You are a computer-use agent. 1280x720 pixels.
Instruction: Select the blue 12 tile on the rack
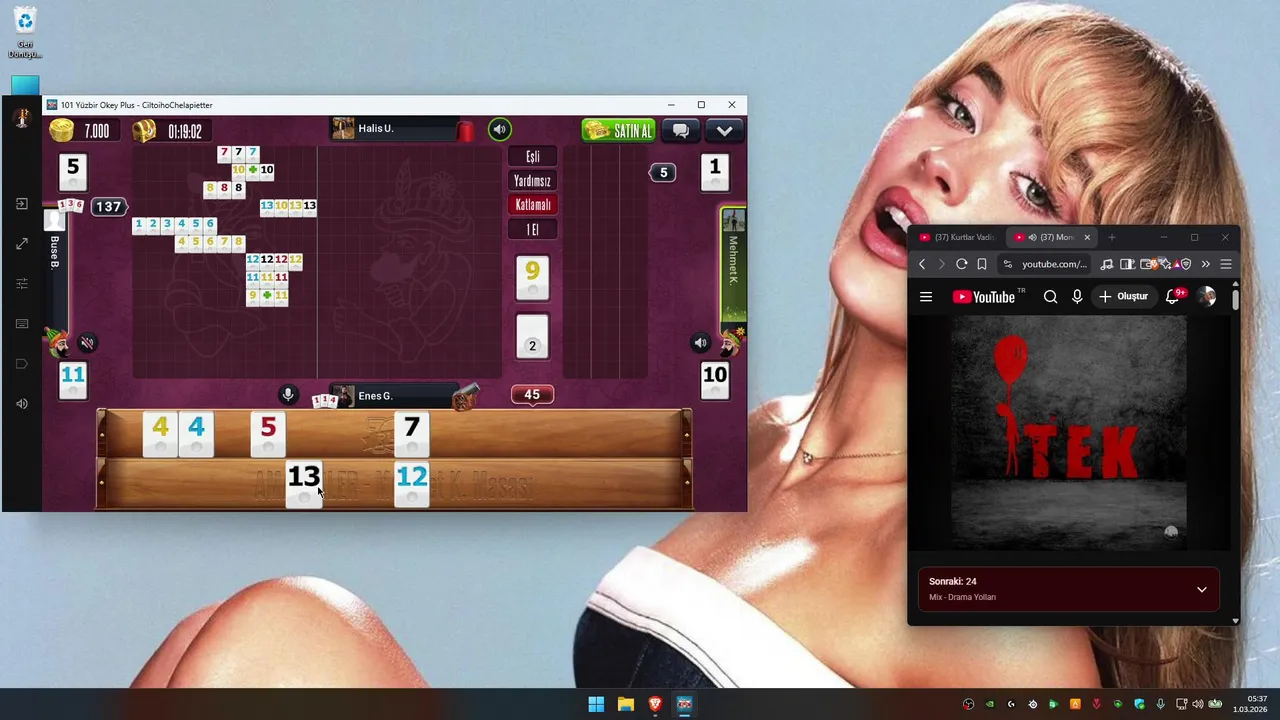[412, 483]
